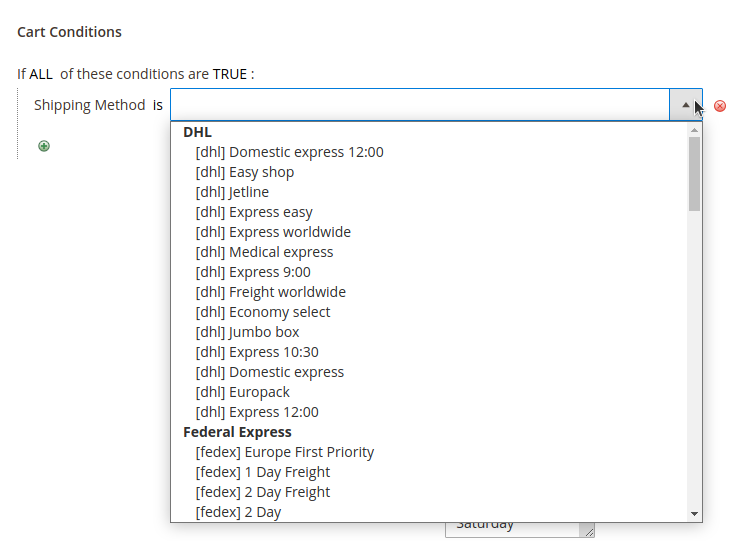Change the TRUE value condition
The image size is (749, 541).
point(230,74)
